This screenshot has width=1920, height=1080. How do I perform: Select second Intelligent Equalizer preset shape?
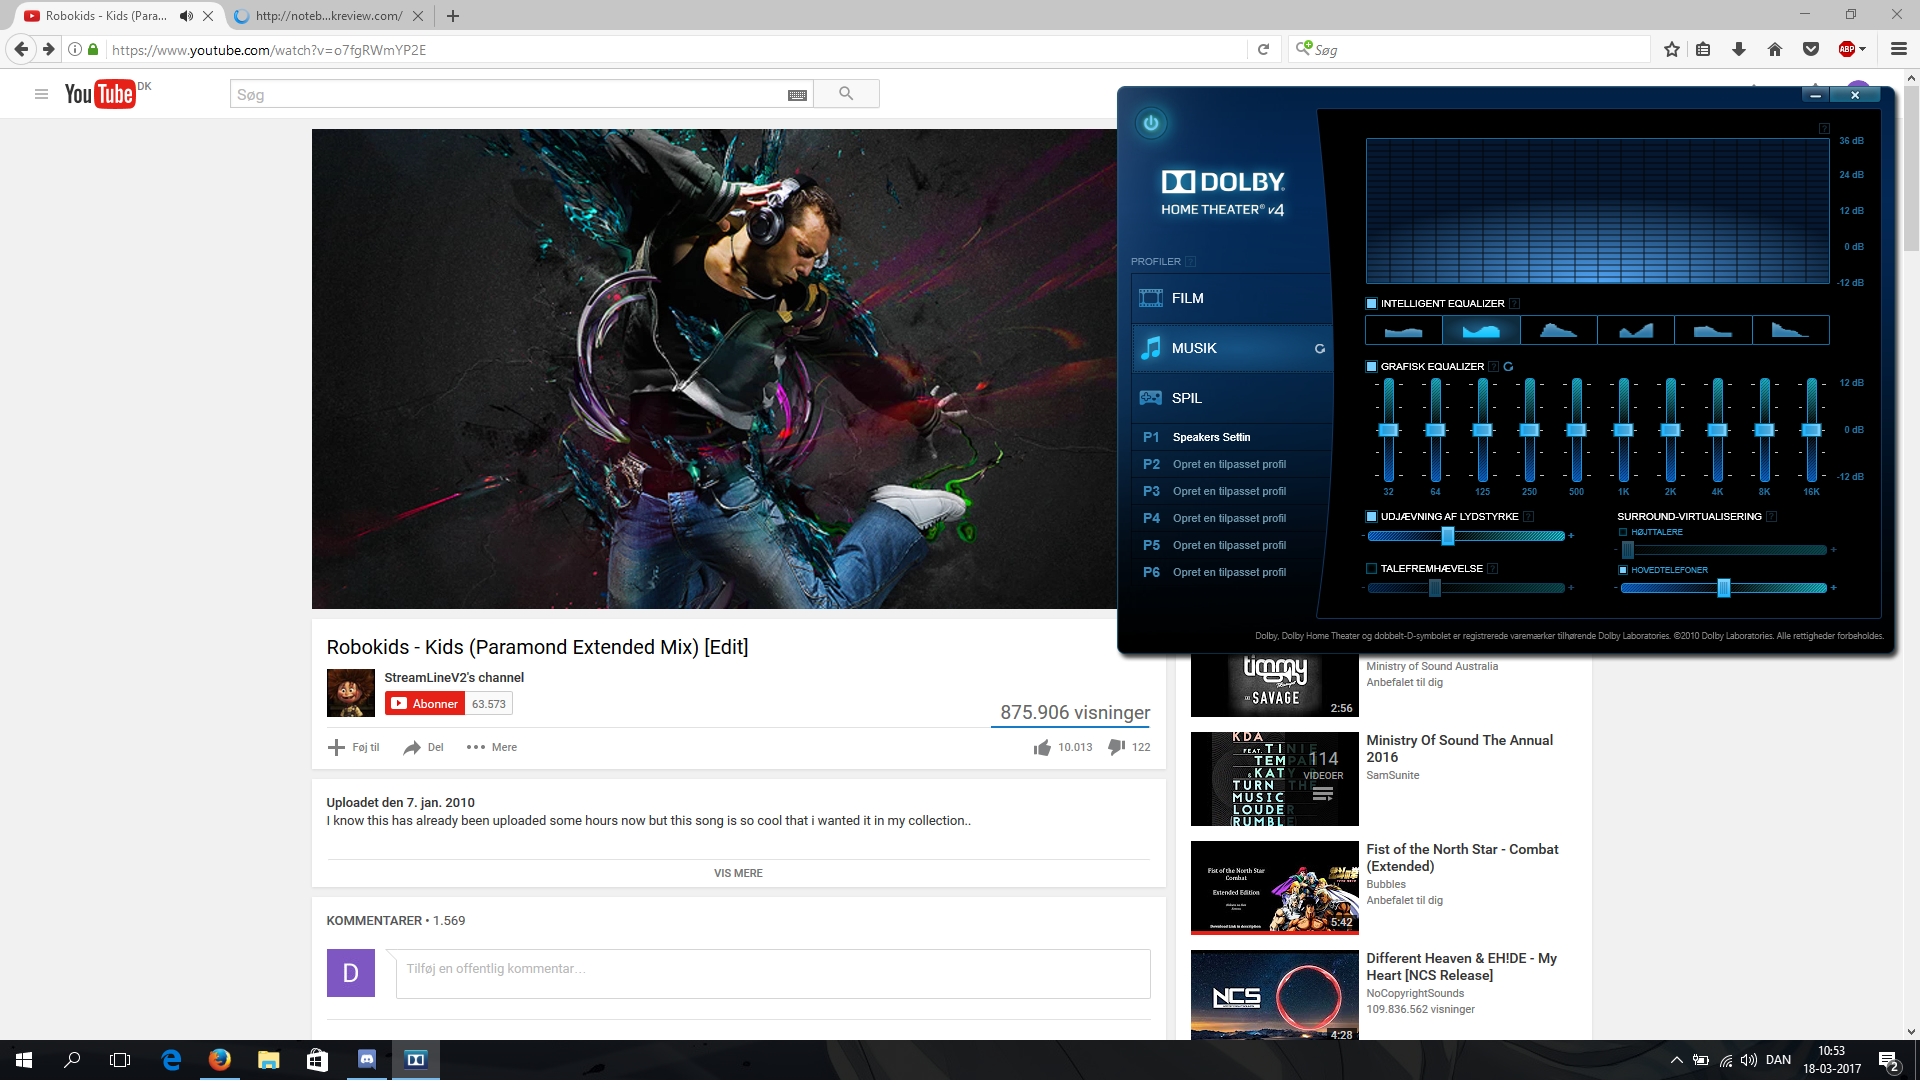point(1481,330)
